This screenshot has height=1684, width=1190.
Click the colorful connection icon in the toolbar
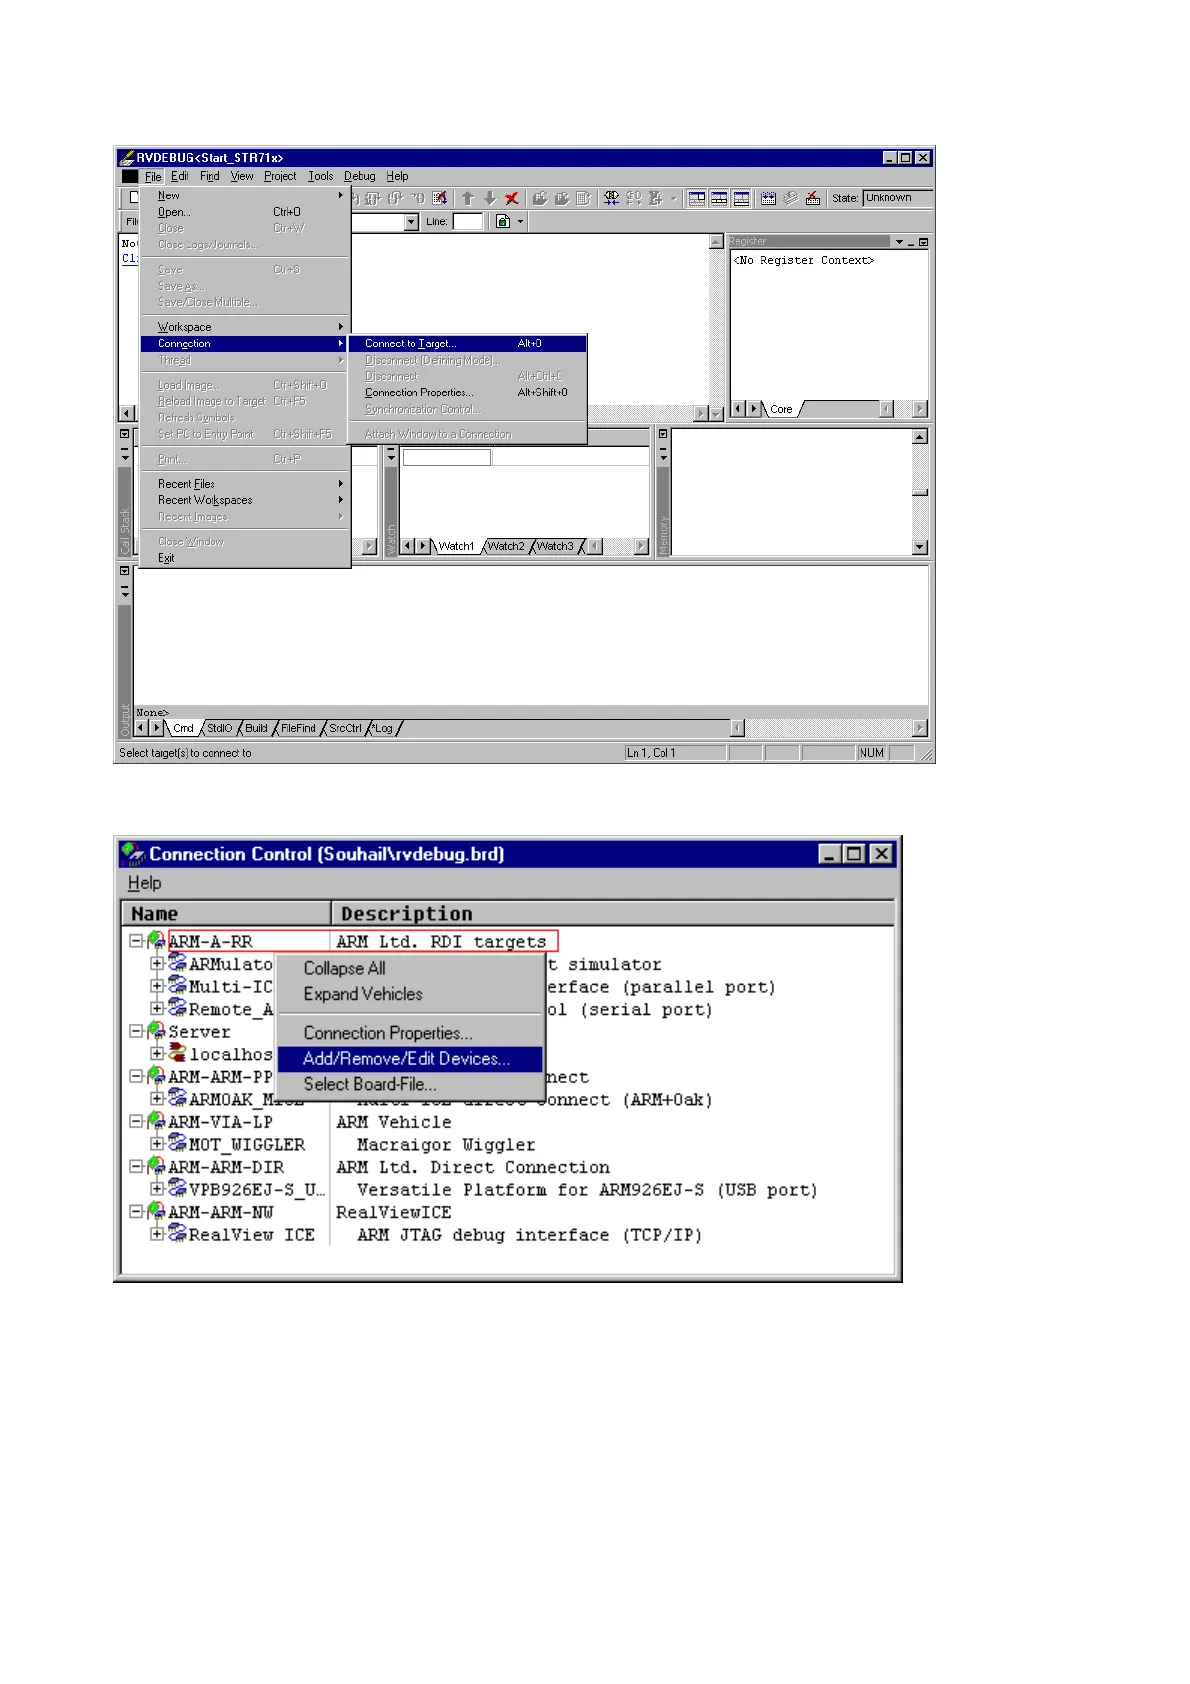[x=611, y=198]
